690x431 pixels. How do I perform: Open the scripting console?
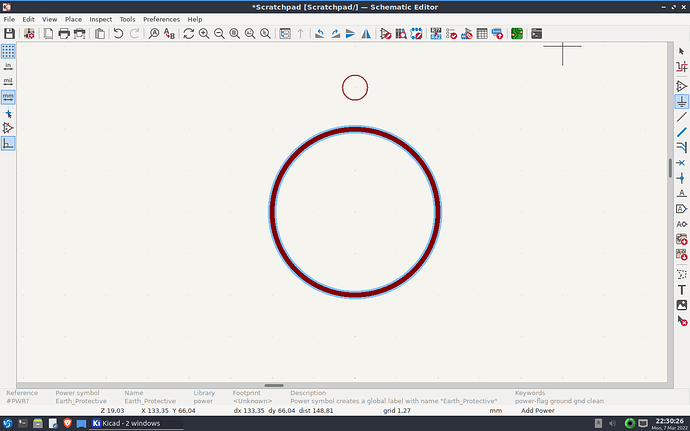[x=536, y=33]
